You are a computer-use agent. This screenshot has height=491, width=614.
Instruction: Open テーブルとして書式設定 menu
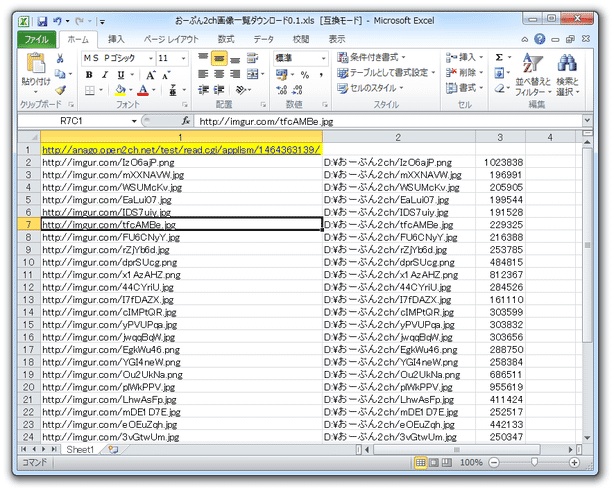point(386,72)
